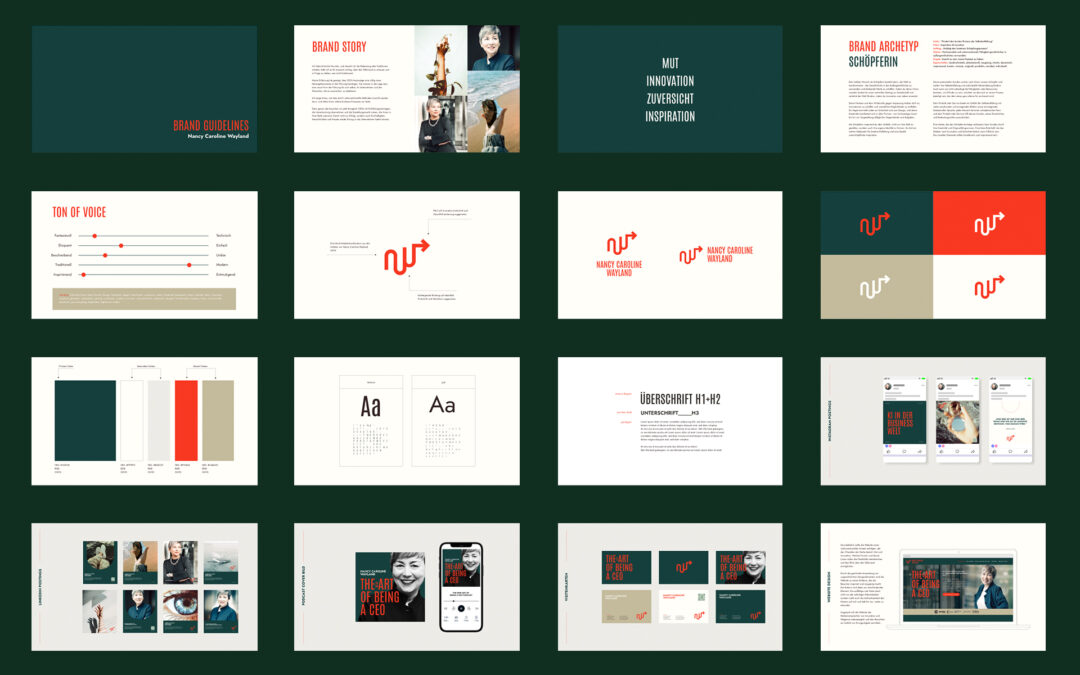Open the 'KI in der Business Welt' post
The height and width of the screenshot is (675, 1080).
point(904,422)
